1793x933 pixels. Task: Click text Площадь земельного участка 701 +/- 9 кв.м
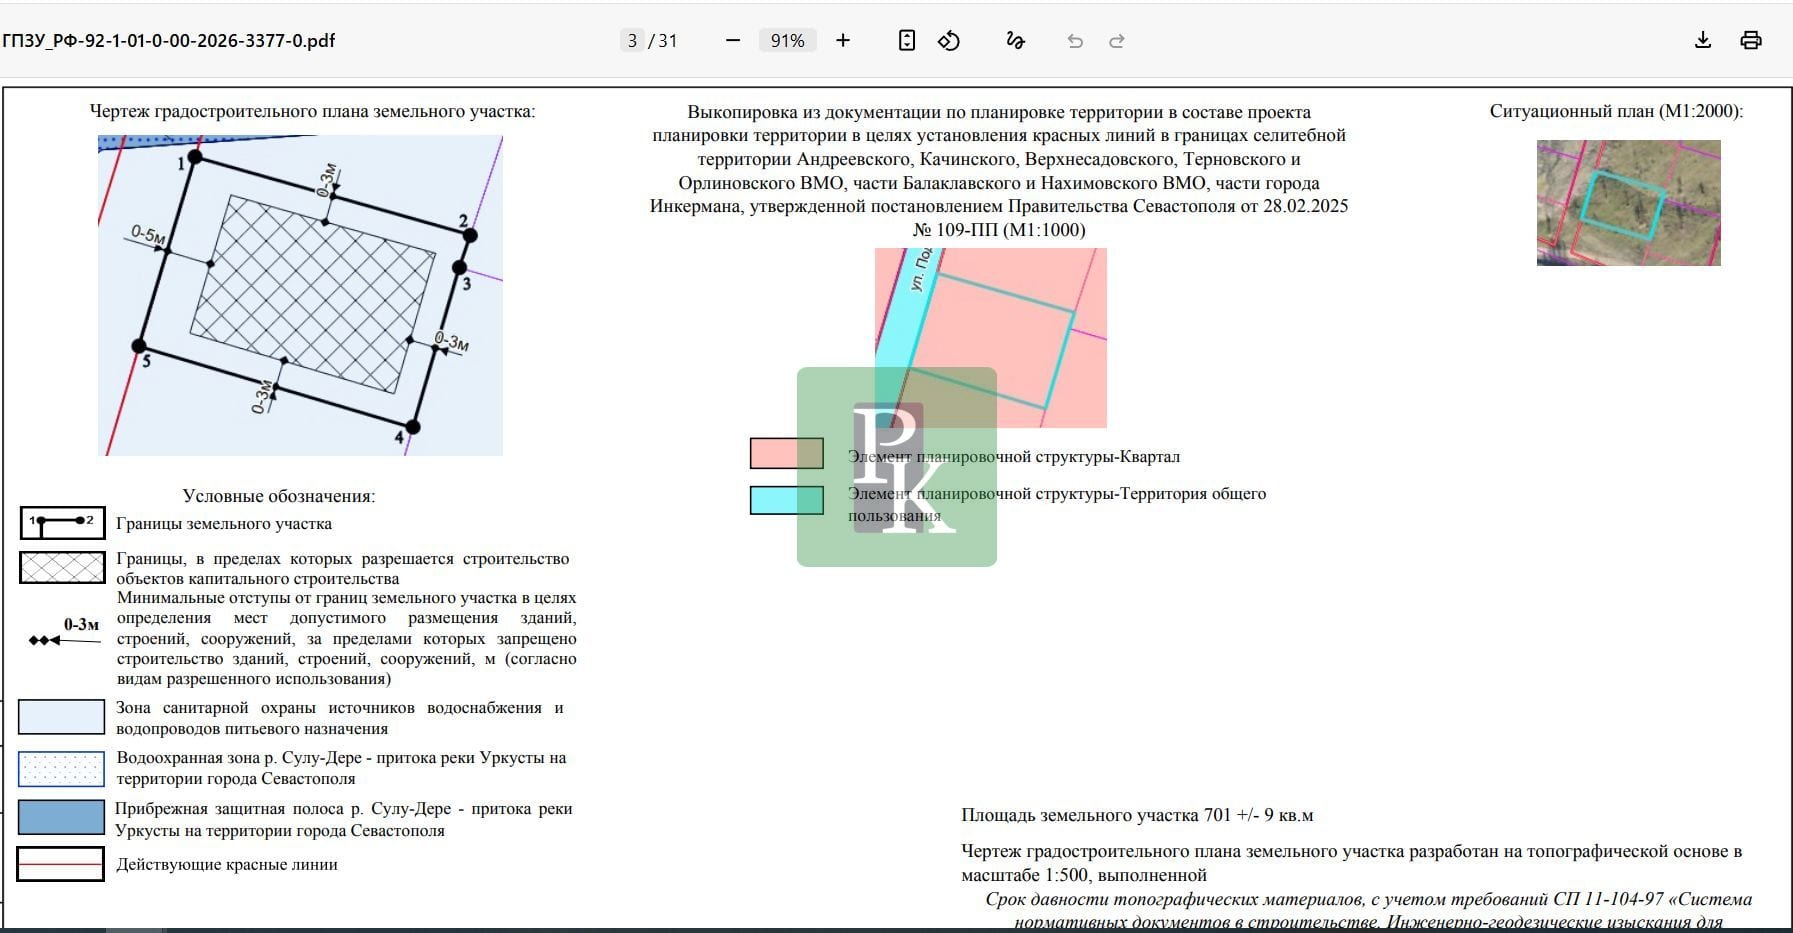[x=1137, y=815]
